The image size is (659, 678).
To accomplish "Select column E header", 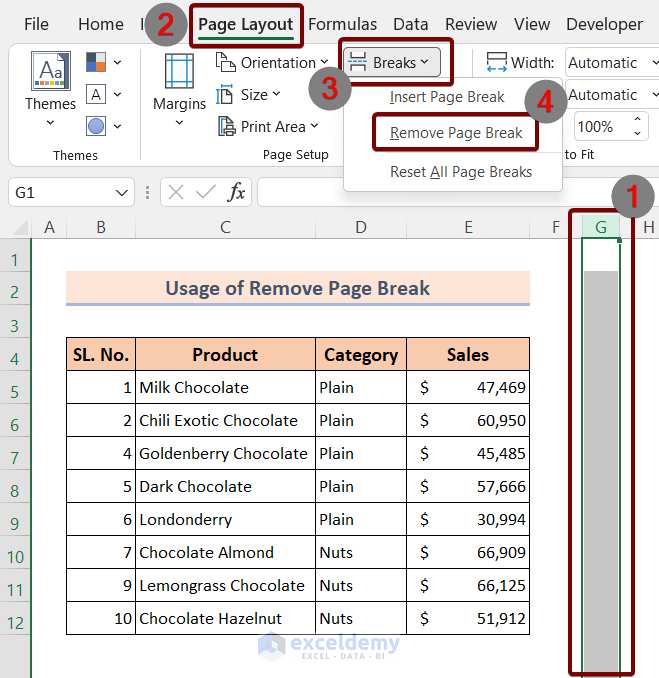I will point(468,227).
